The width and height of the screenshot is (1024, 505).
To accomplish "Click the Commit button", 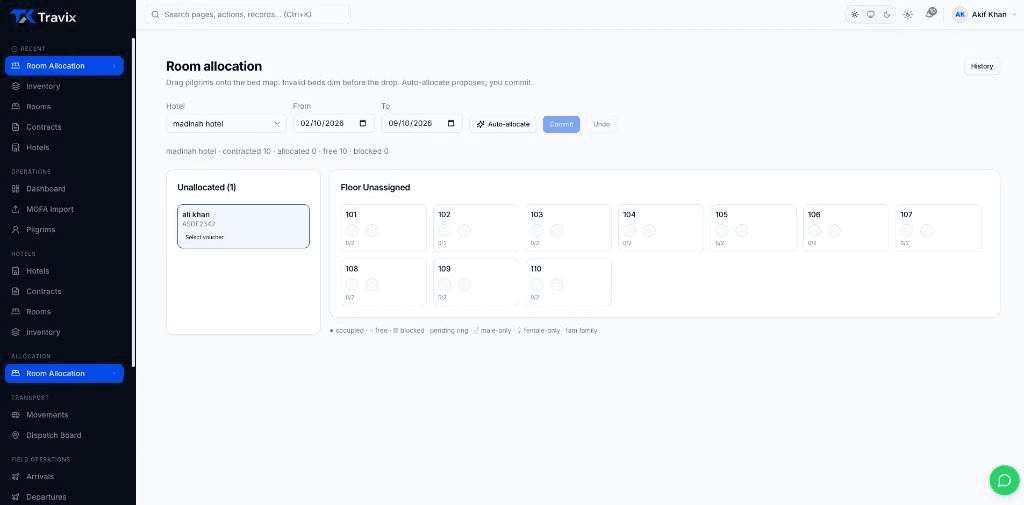I will tap(561, 124).
